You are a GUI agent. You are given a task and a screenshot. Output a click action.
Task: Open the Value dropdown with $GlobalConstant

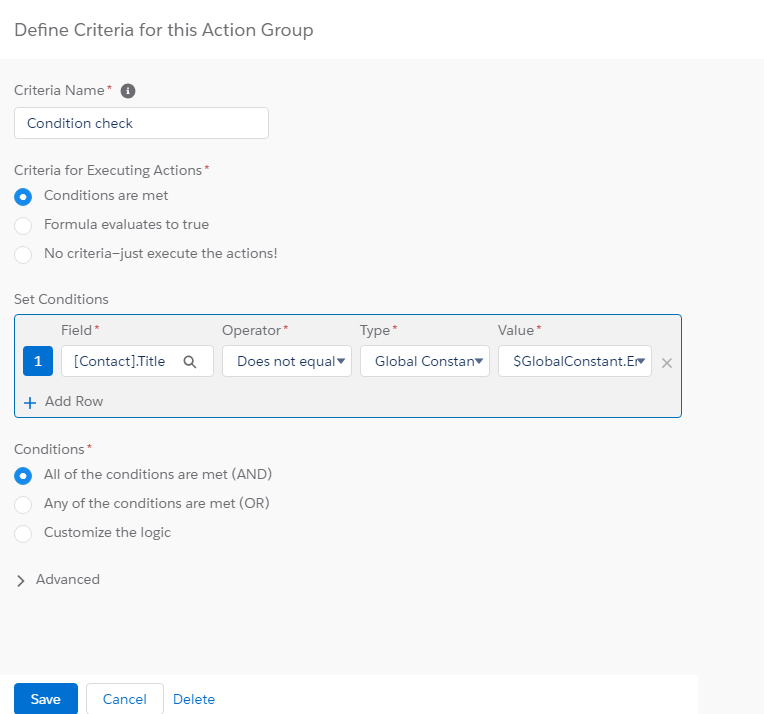pos(574,362)
